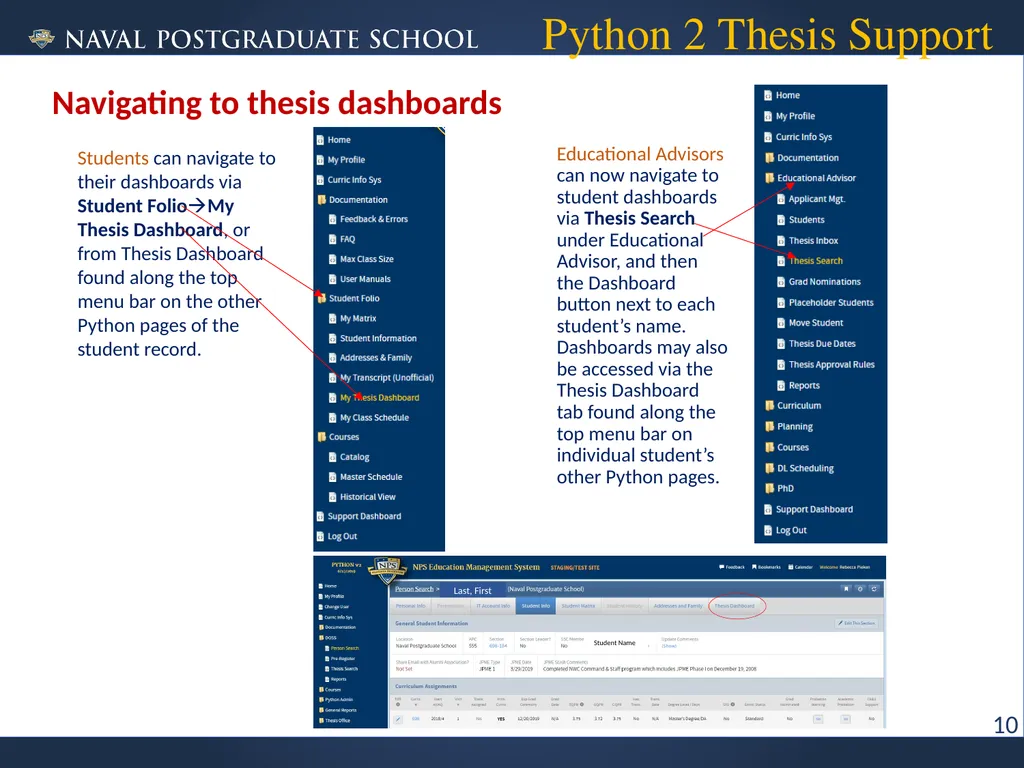Viewport: 1024px width, 768px height.
Task: Click the (Show) link under Update Comments
Action: click(669, 647)
